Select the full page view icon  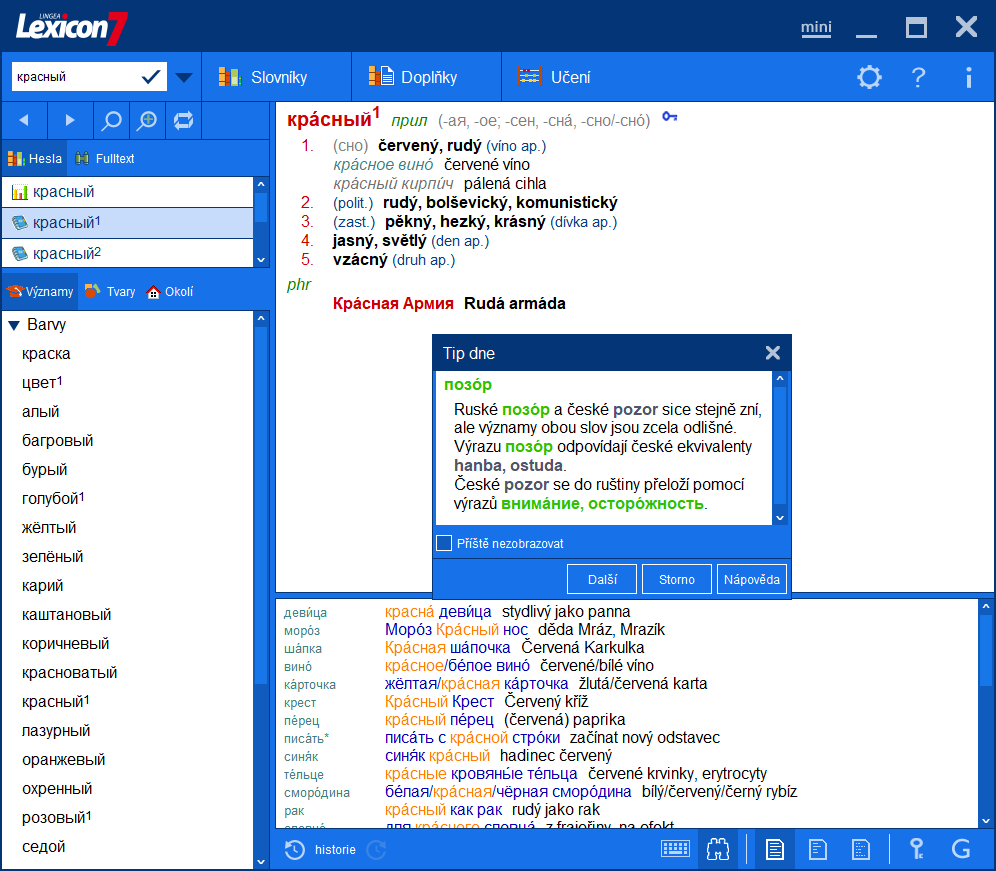[x=774, y=849]
